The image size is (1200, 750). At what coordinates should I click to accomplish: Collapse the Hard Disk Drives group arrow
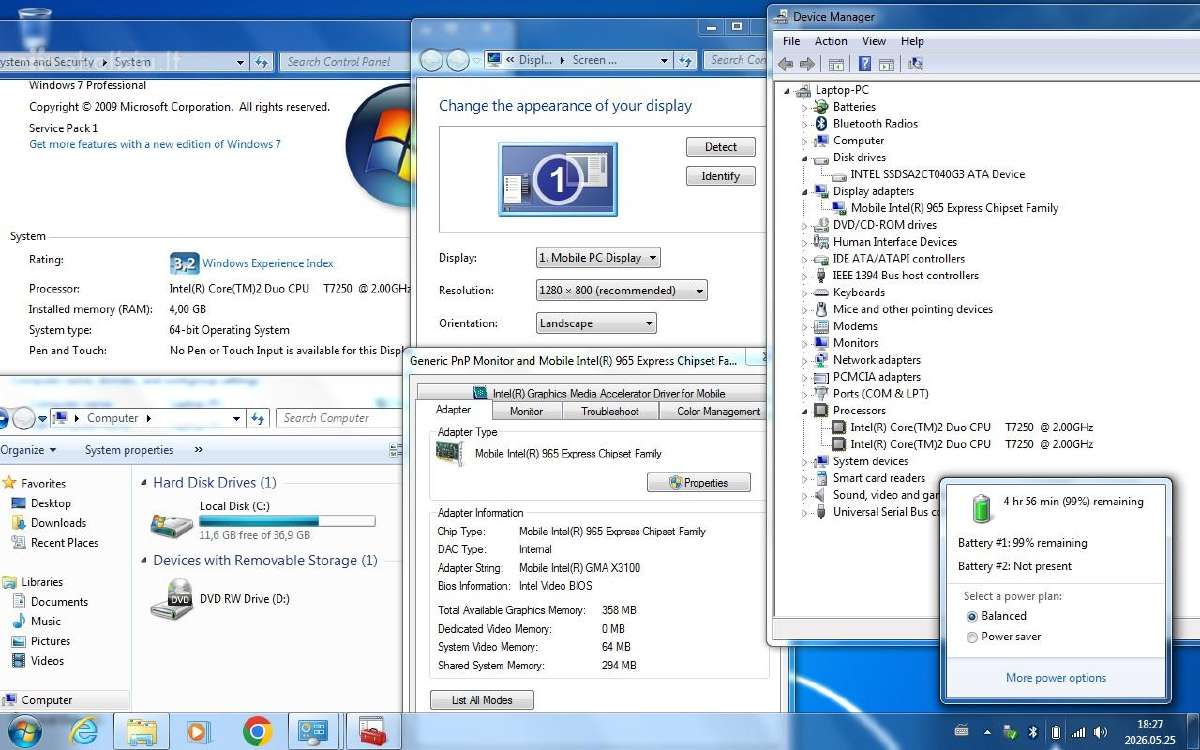point(143,483)
